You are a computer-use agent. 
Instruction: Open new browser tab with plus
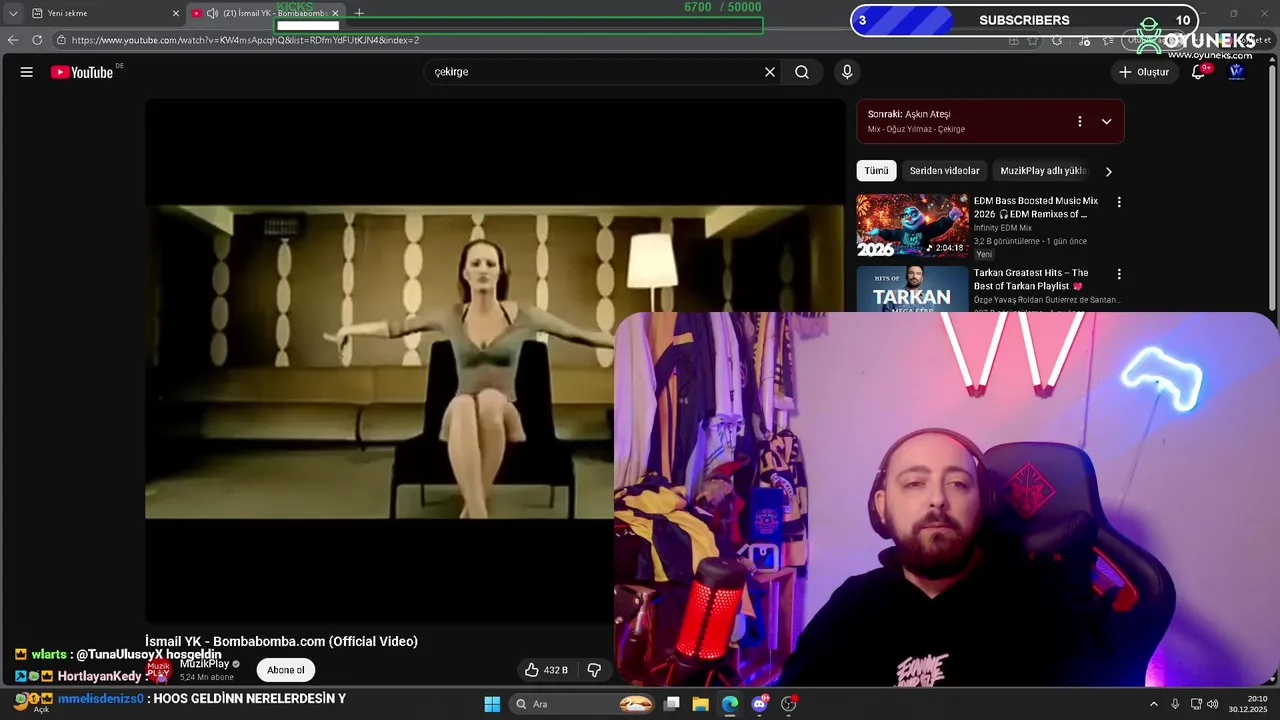click(x=359, y=13)
